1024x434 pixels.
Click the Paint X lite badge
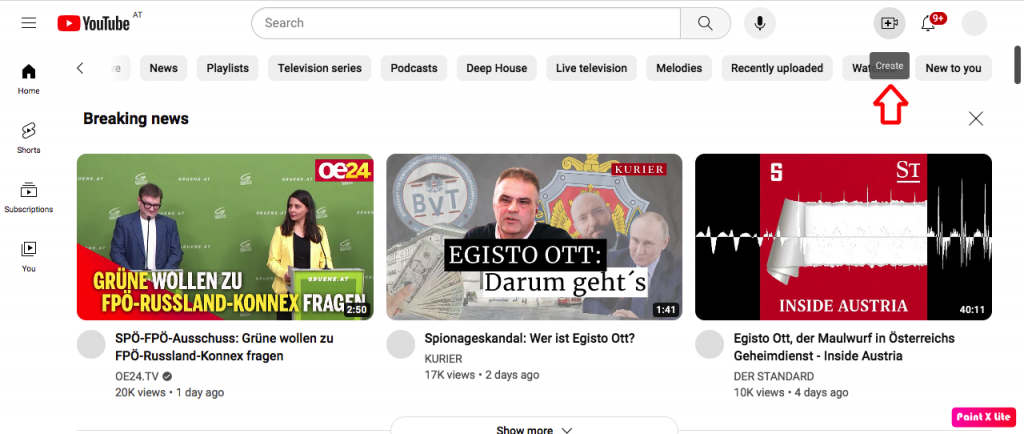[x=984, y=417]
